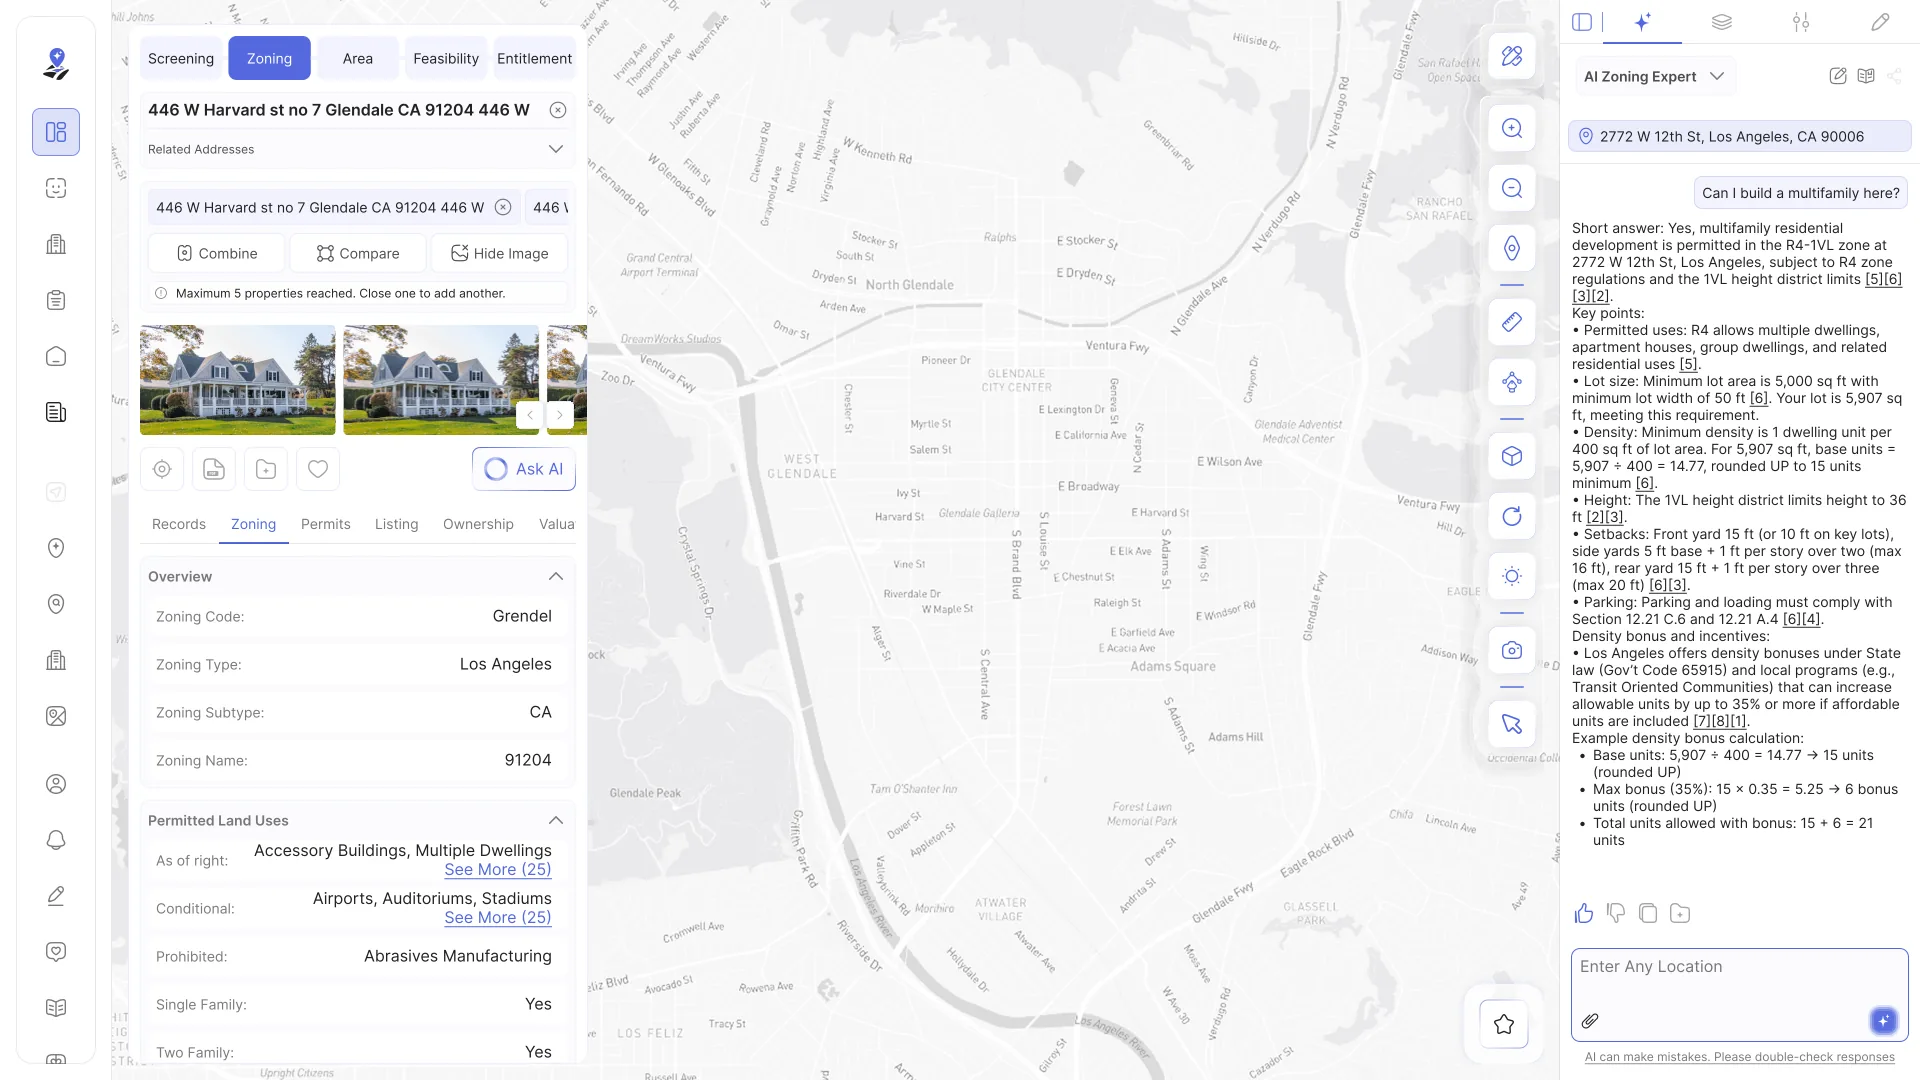Viewport: 1920px width, 1080px height.
Task: Click the attachment paperclip icon
Action: (1590, 1021)
